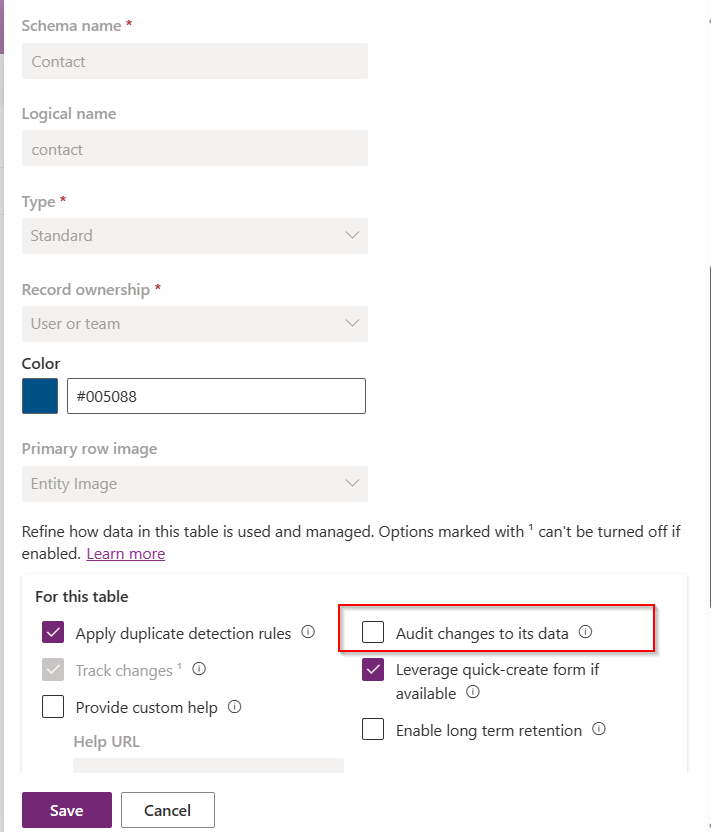Open the Learn more link
The height and width of the screenshot is (832, 711).
pyautogui.click(x=126, y=554)
